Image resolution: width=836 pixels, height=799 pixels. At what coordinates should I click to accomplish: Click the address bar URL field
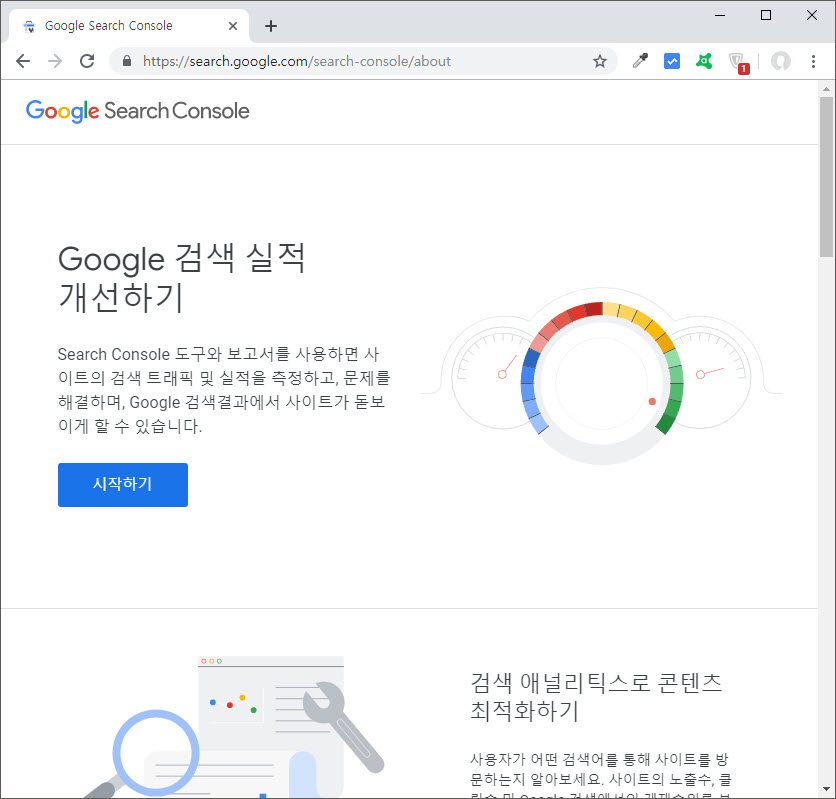pyautogui.click(x=360, y=61)
